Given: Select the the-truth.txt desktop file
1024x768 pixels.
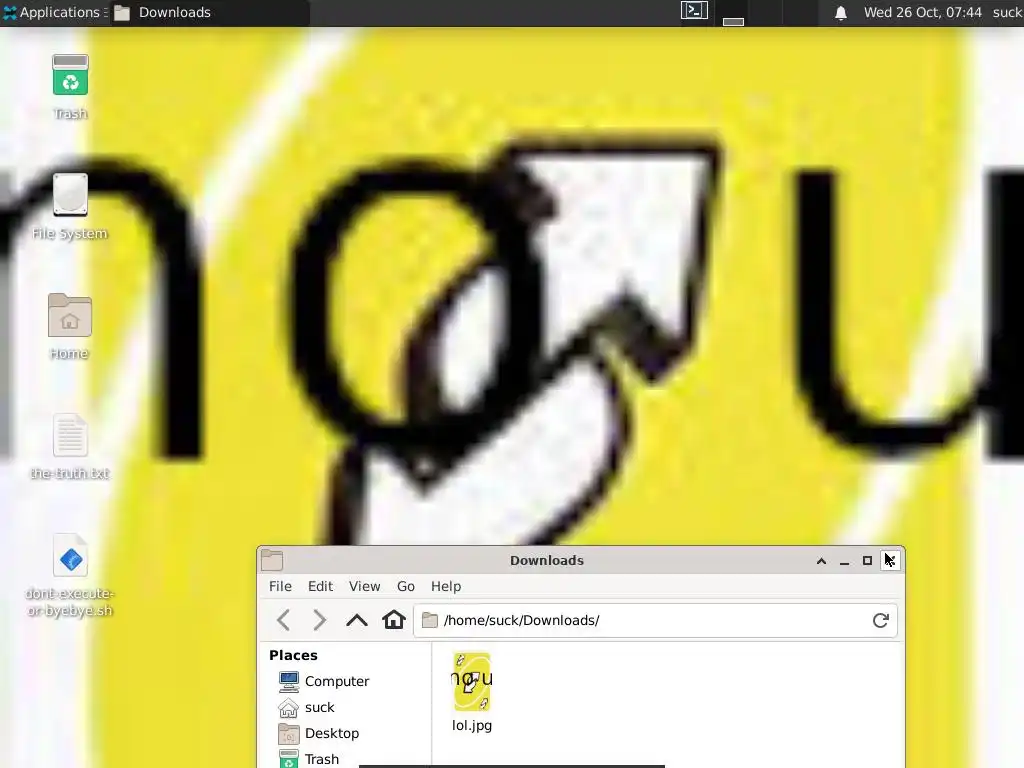Looking at the screenshot, I should [70, 436].
